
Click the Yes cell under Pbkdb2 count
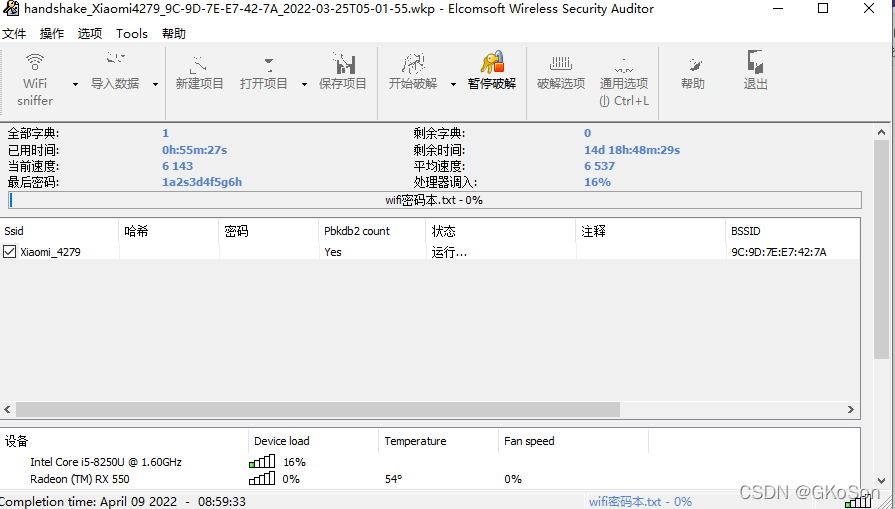(x=333, y=252)
